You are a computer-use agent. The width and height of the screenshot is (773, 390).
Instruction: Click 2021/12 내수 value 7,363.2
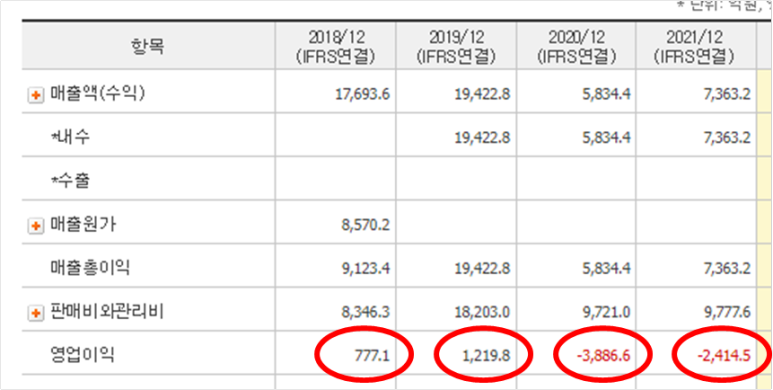[727, 138]
